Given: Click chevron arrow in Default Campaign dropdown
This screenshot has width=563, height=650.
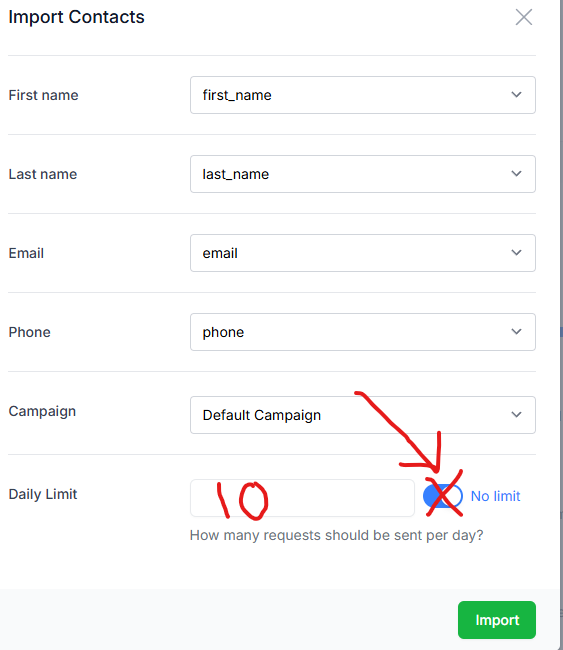Looking at the screenshot, I should coord(516,415).
